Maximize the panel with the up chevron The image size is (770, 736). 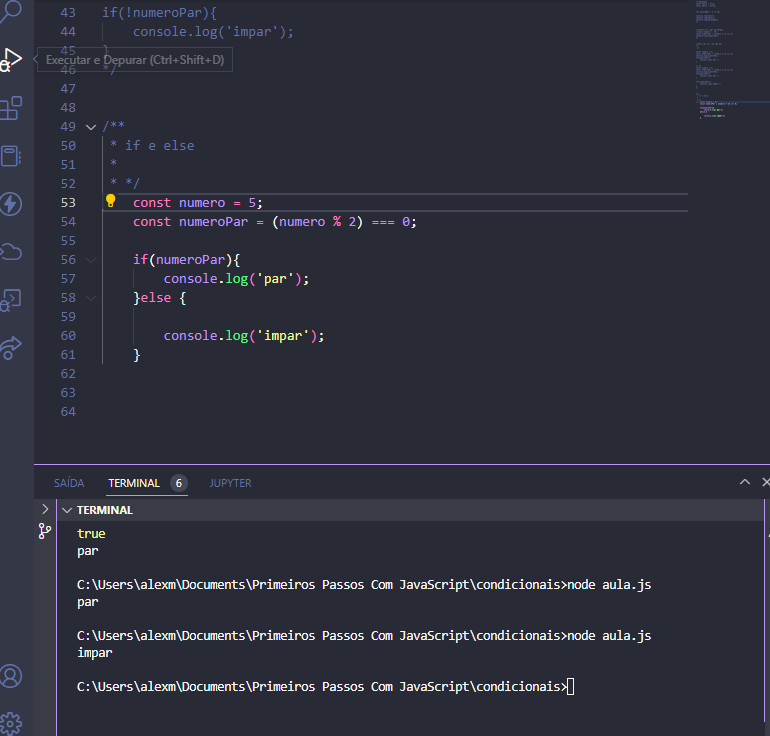(744, 482)
